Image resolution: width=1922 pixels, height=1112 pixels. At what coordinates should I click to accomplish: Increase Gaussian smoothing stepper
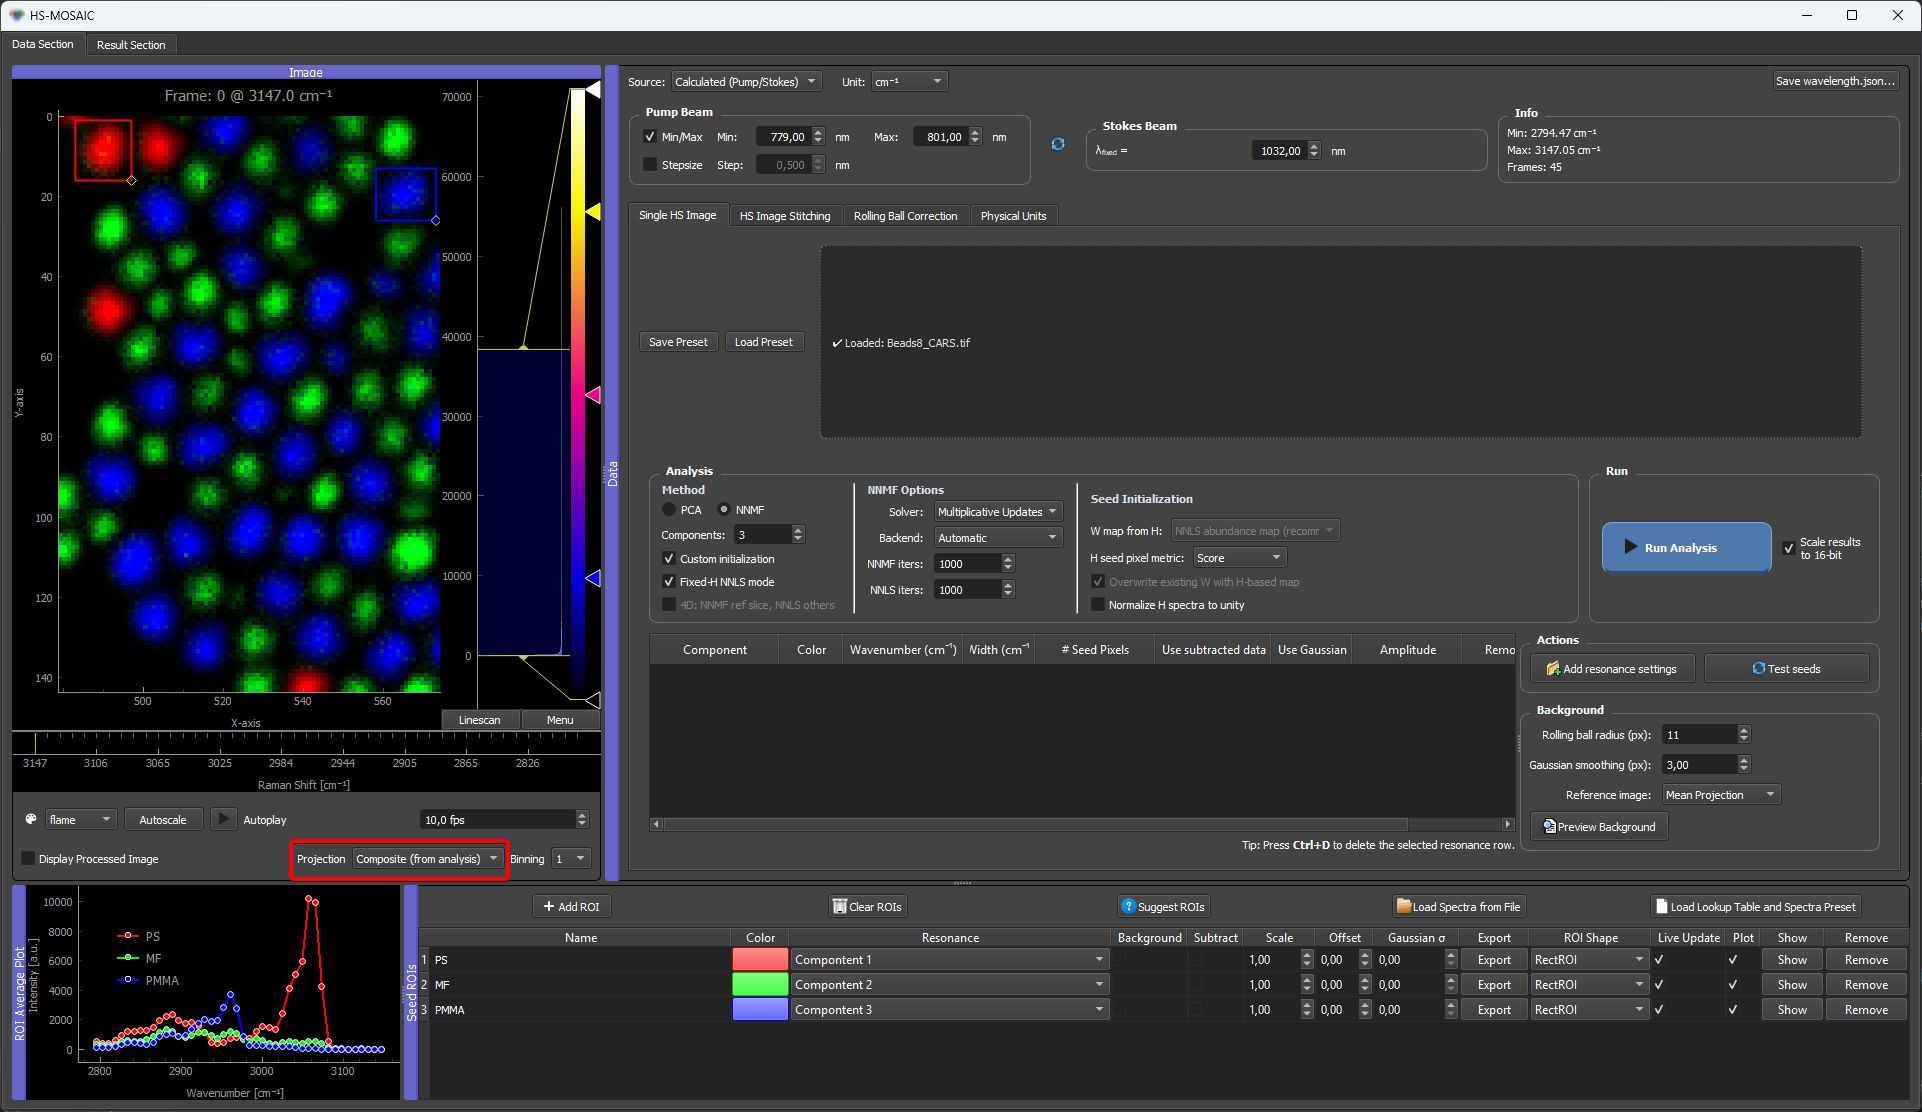1744,760
